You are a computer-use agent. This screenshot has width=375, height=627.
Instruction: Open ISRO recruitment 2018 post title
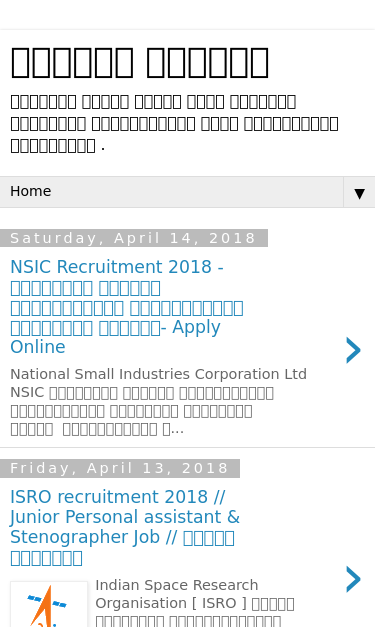click(125, 527)
